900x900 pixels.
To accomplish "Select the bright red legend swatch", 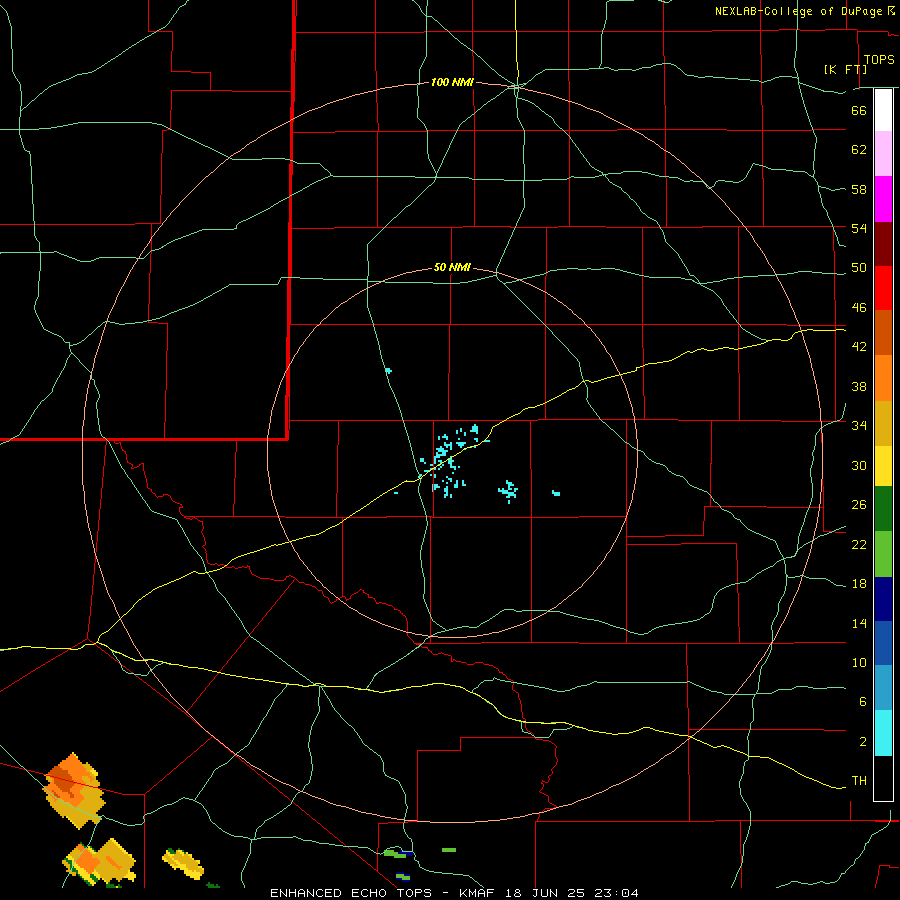I will 883,288.
